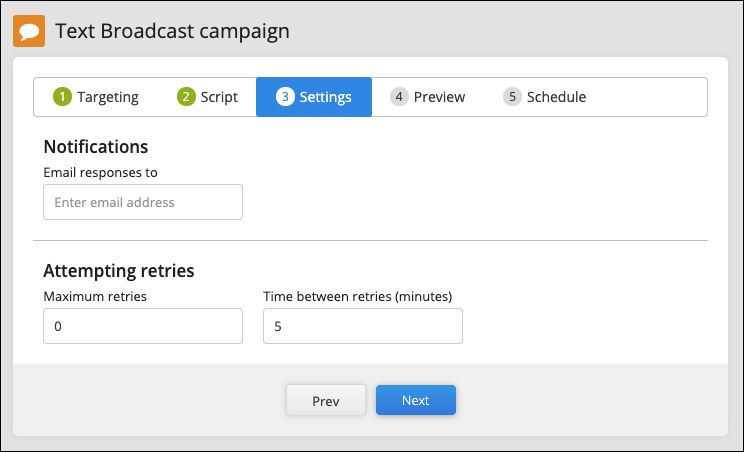This screenshot has width=744, height=452.
Task: Click the Prev button
Action: [x=326, y=400]
